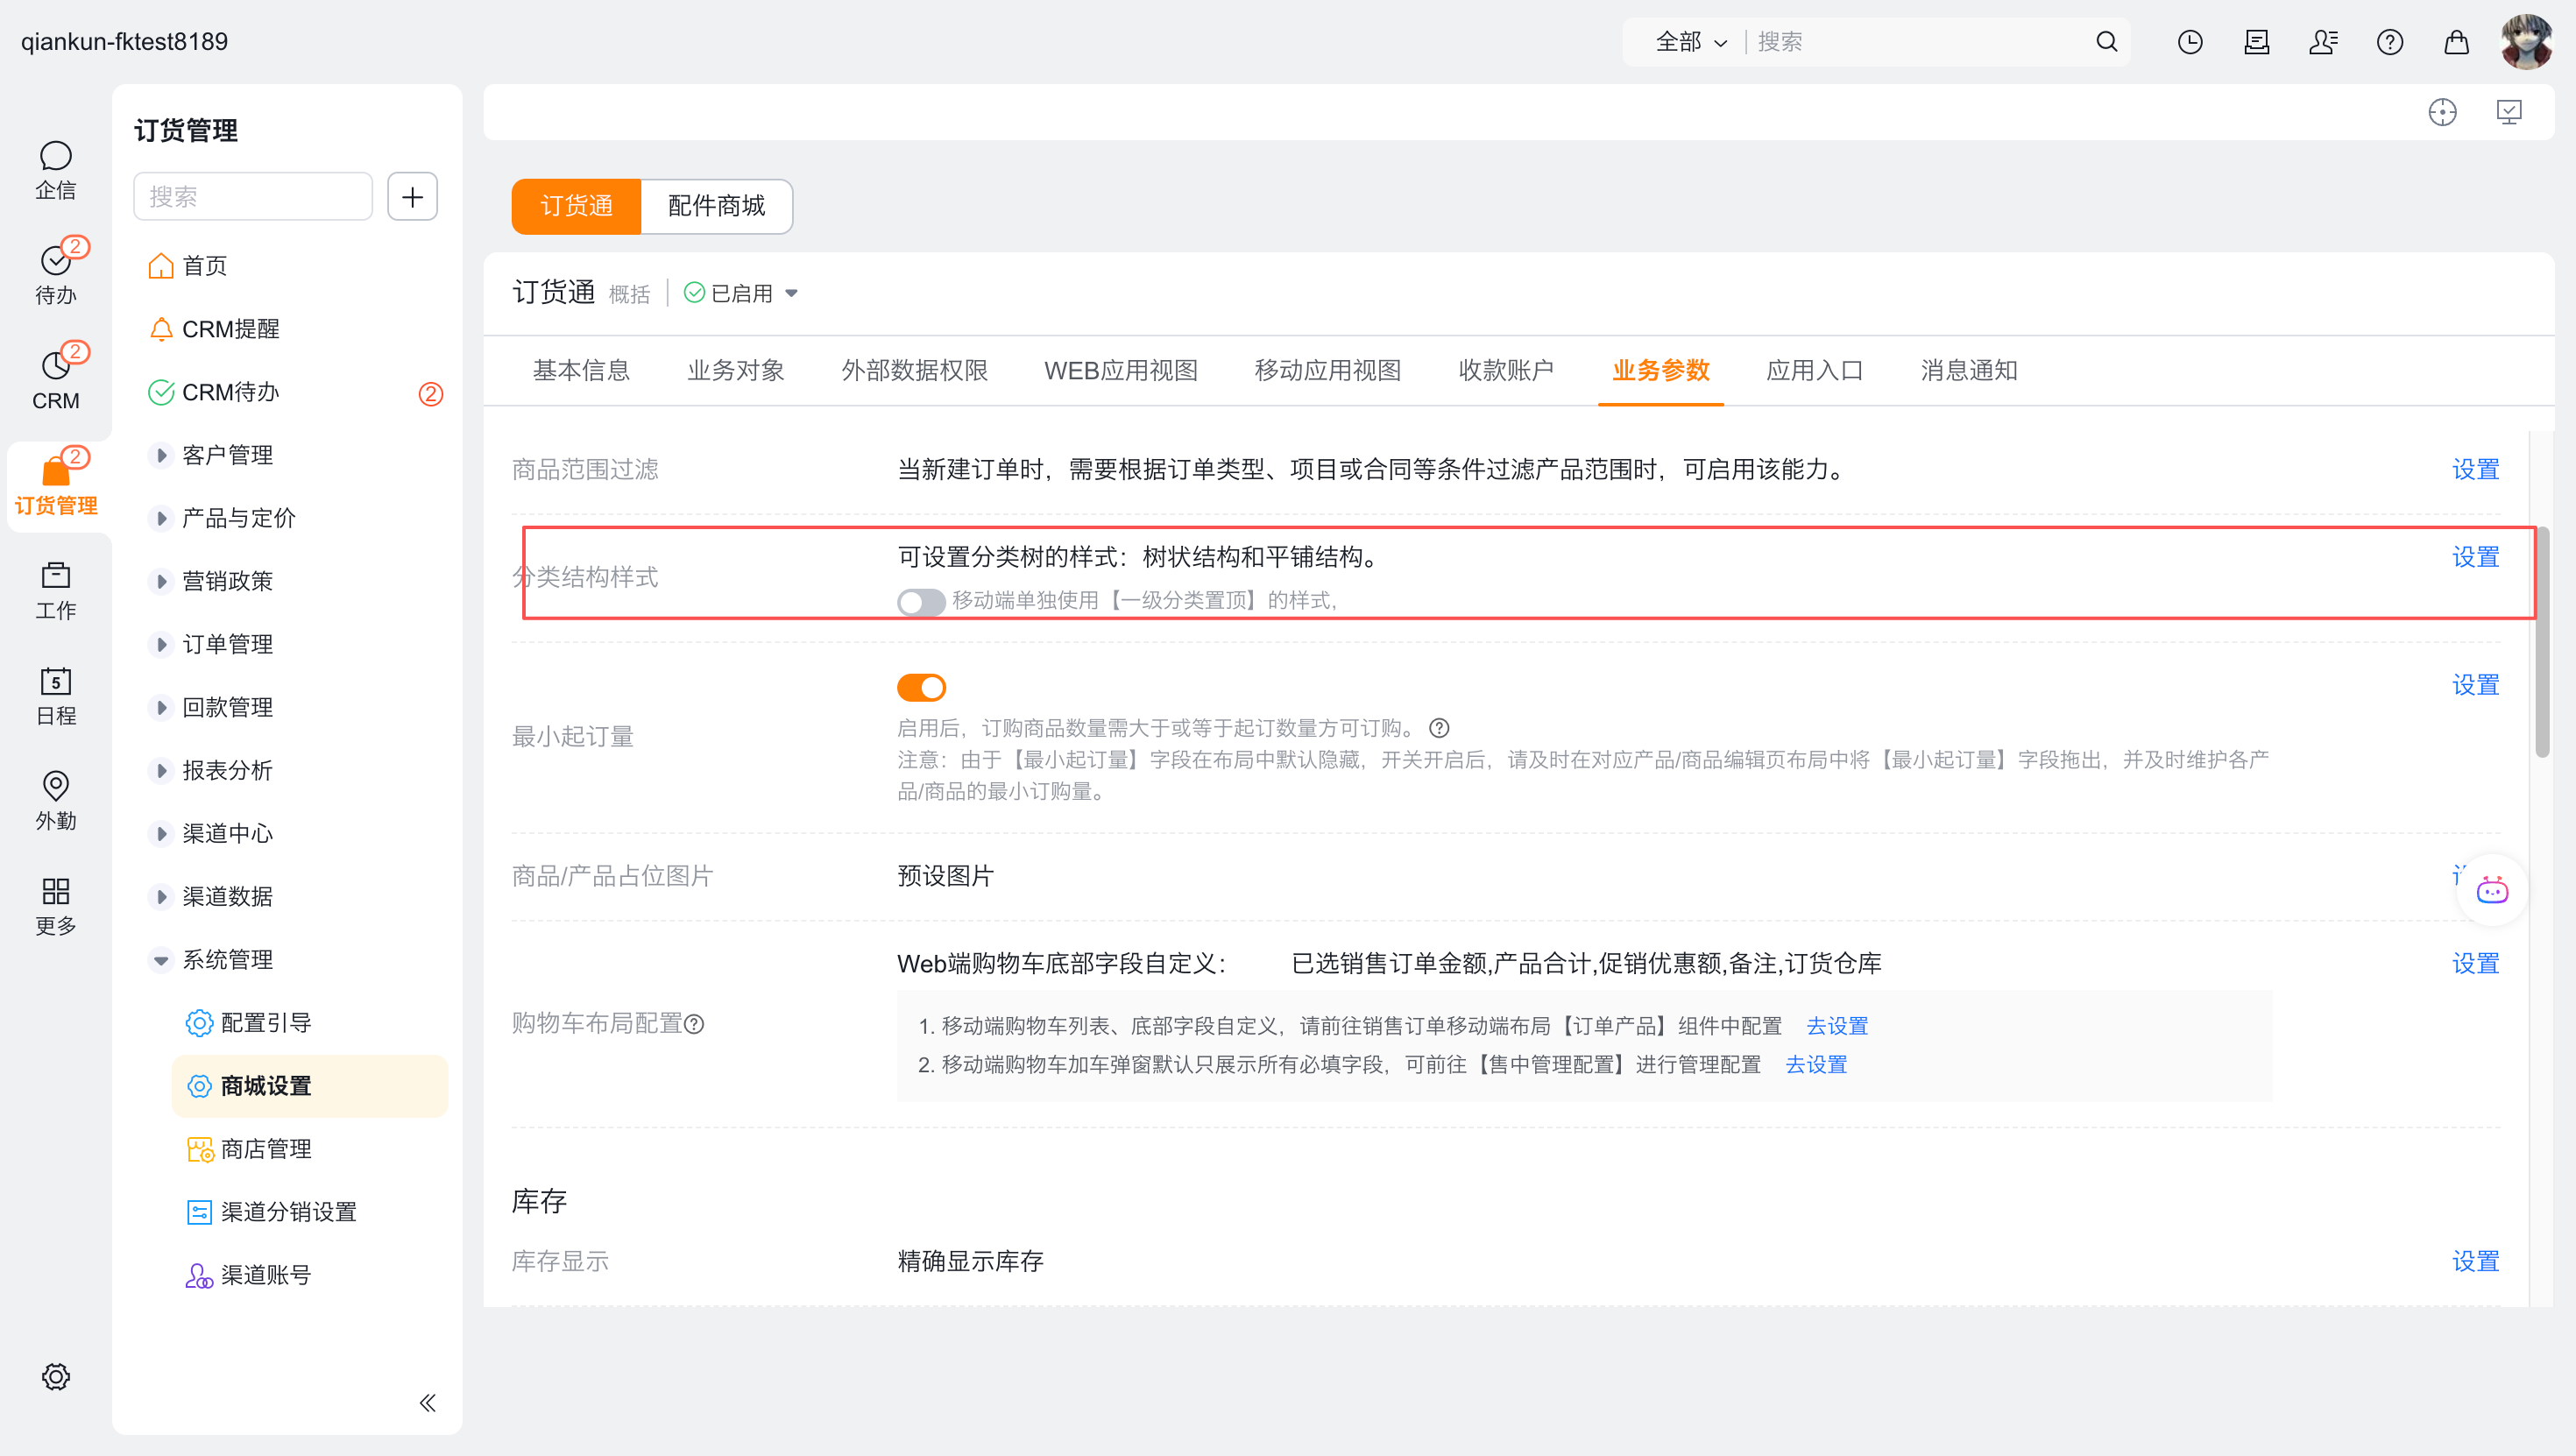Collapse sidebar with double chevron icon
Viewport: 2576px width, 1456px height.
(x=427, y=1402)
